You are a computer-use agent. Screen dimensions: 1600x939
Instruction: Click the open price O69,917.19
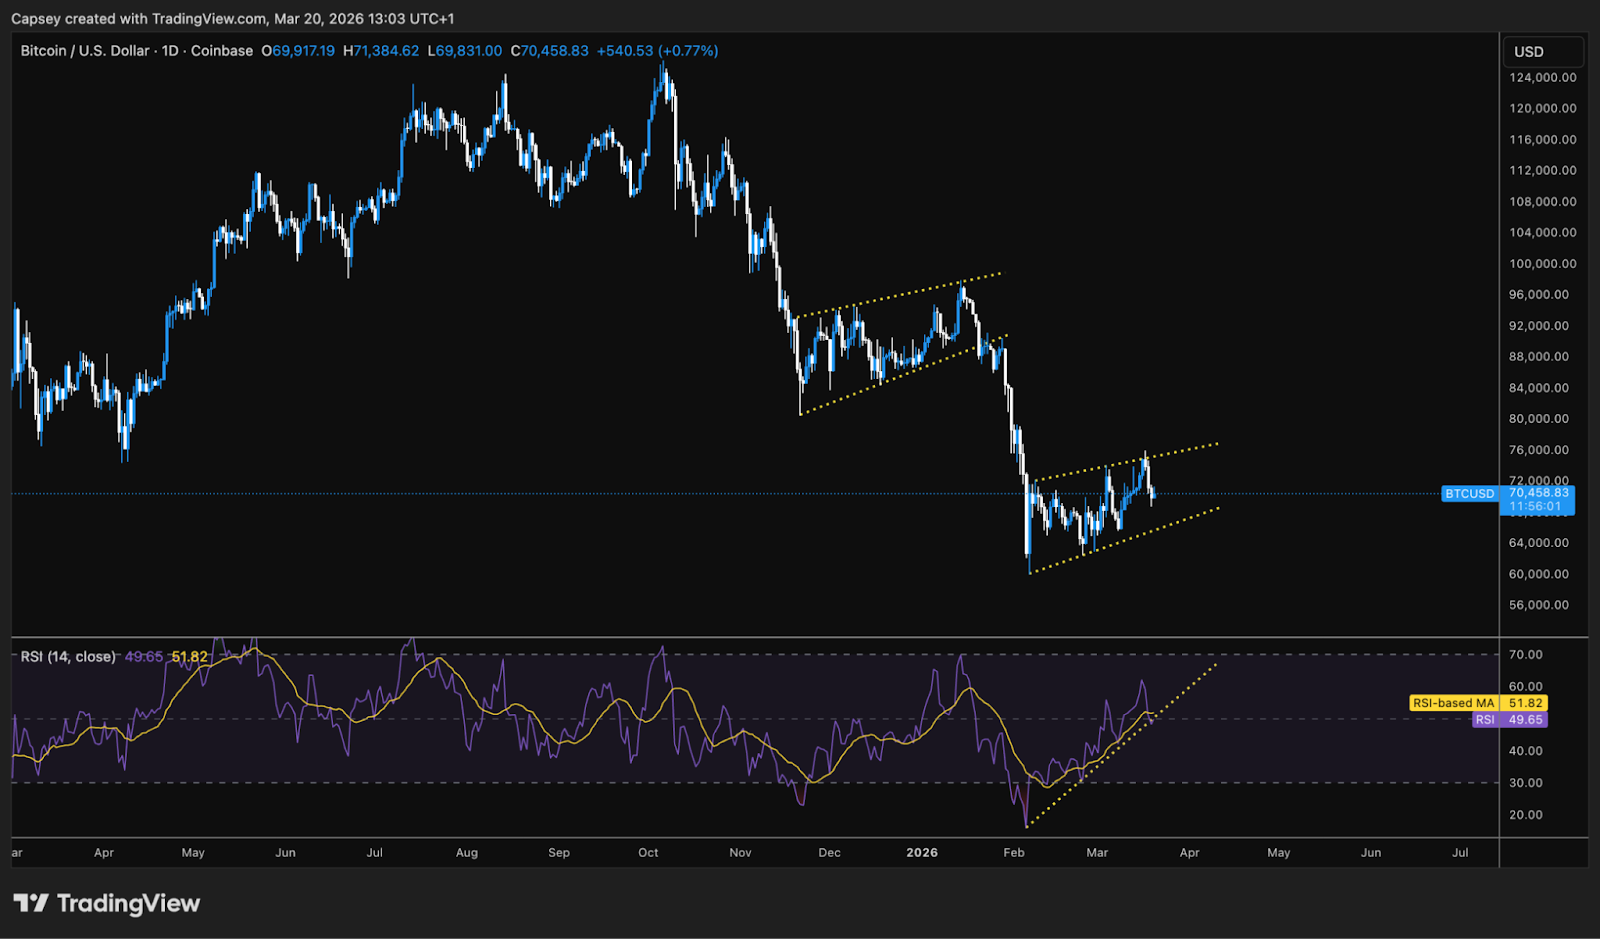[298, 50]
